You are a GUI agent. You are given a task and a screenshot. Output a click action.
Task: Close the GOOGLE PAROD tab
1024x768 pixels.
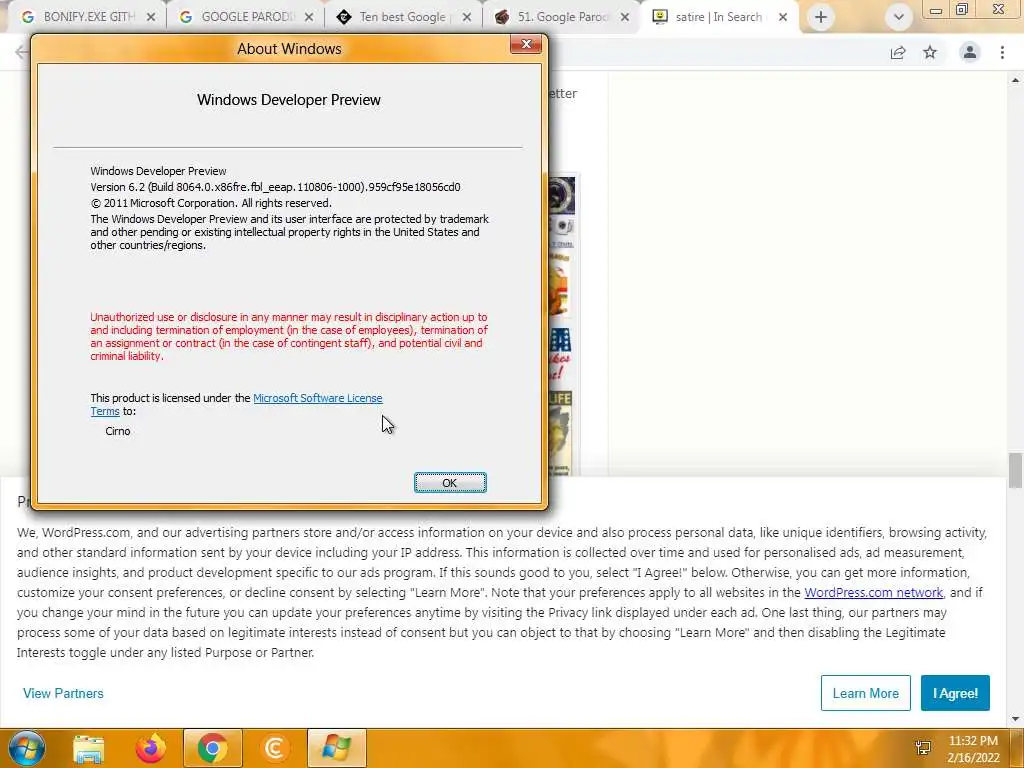309,17
